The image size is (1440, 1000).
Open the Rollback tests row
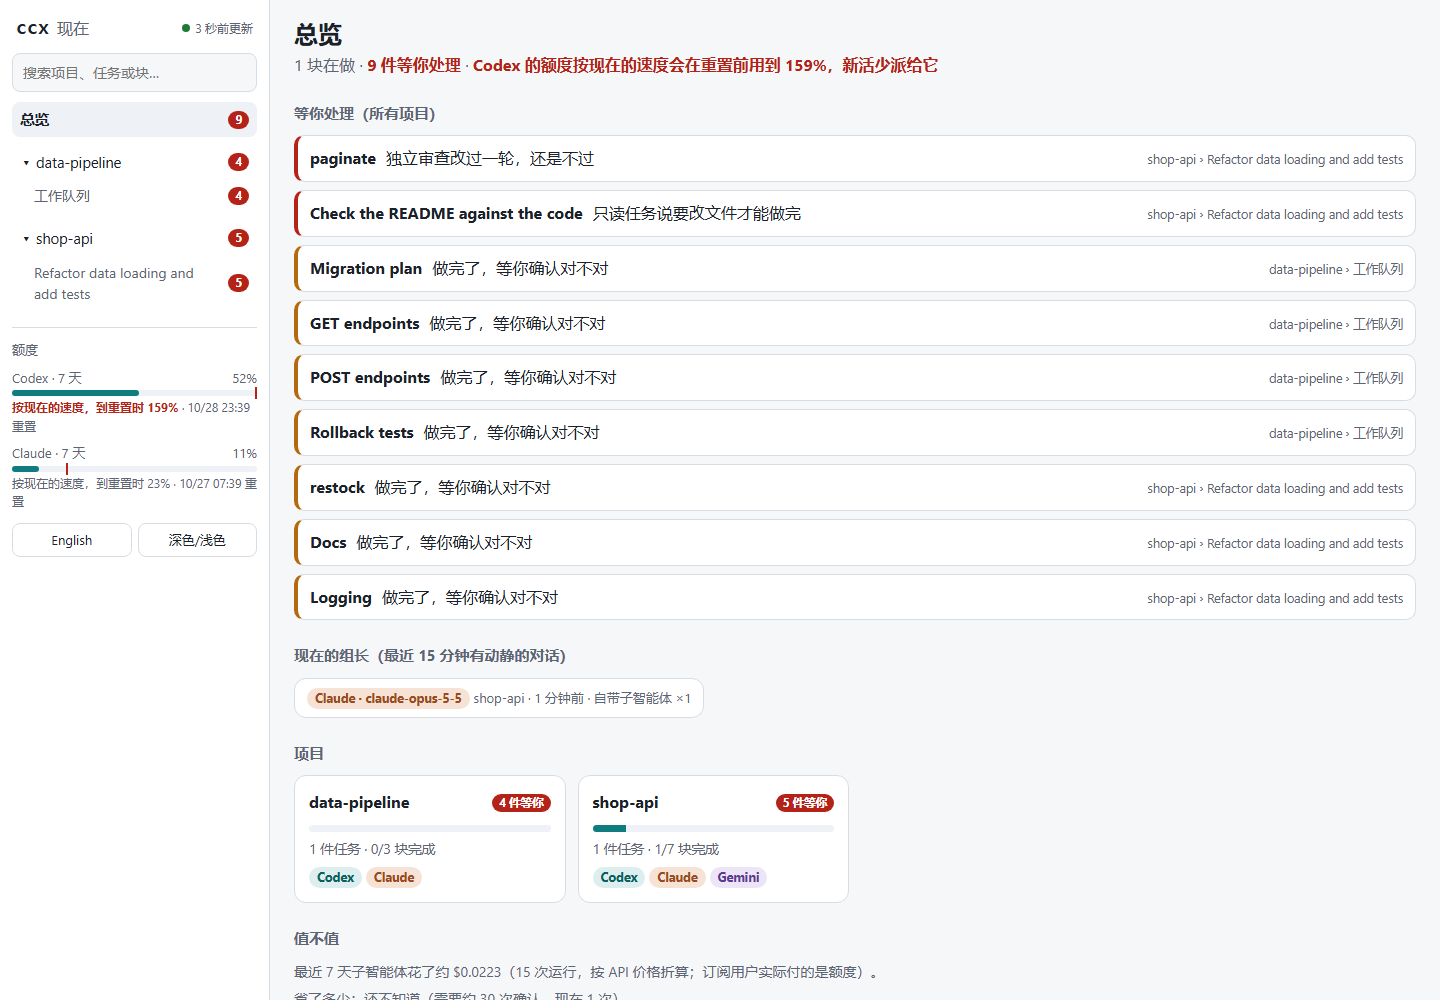point(855,433)
